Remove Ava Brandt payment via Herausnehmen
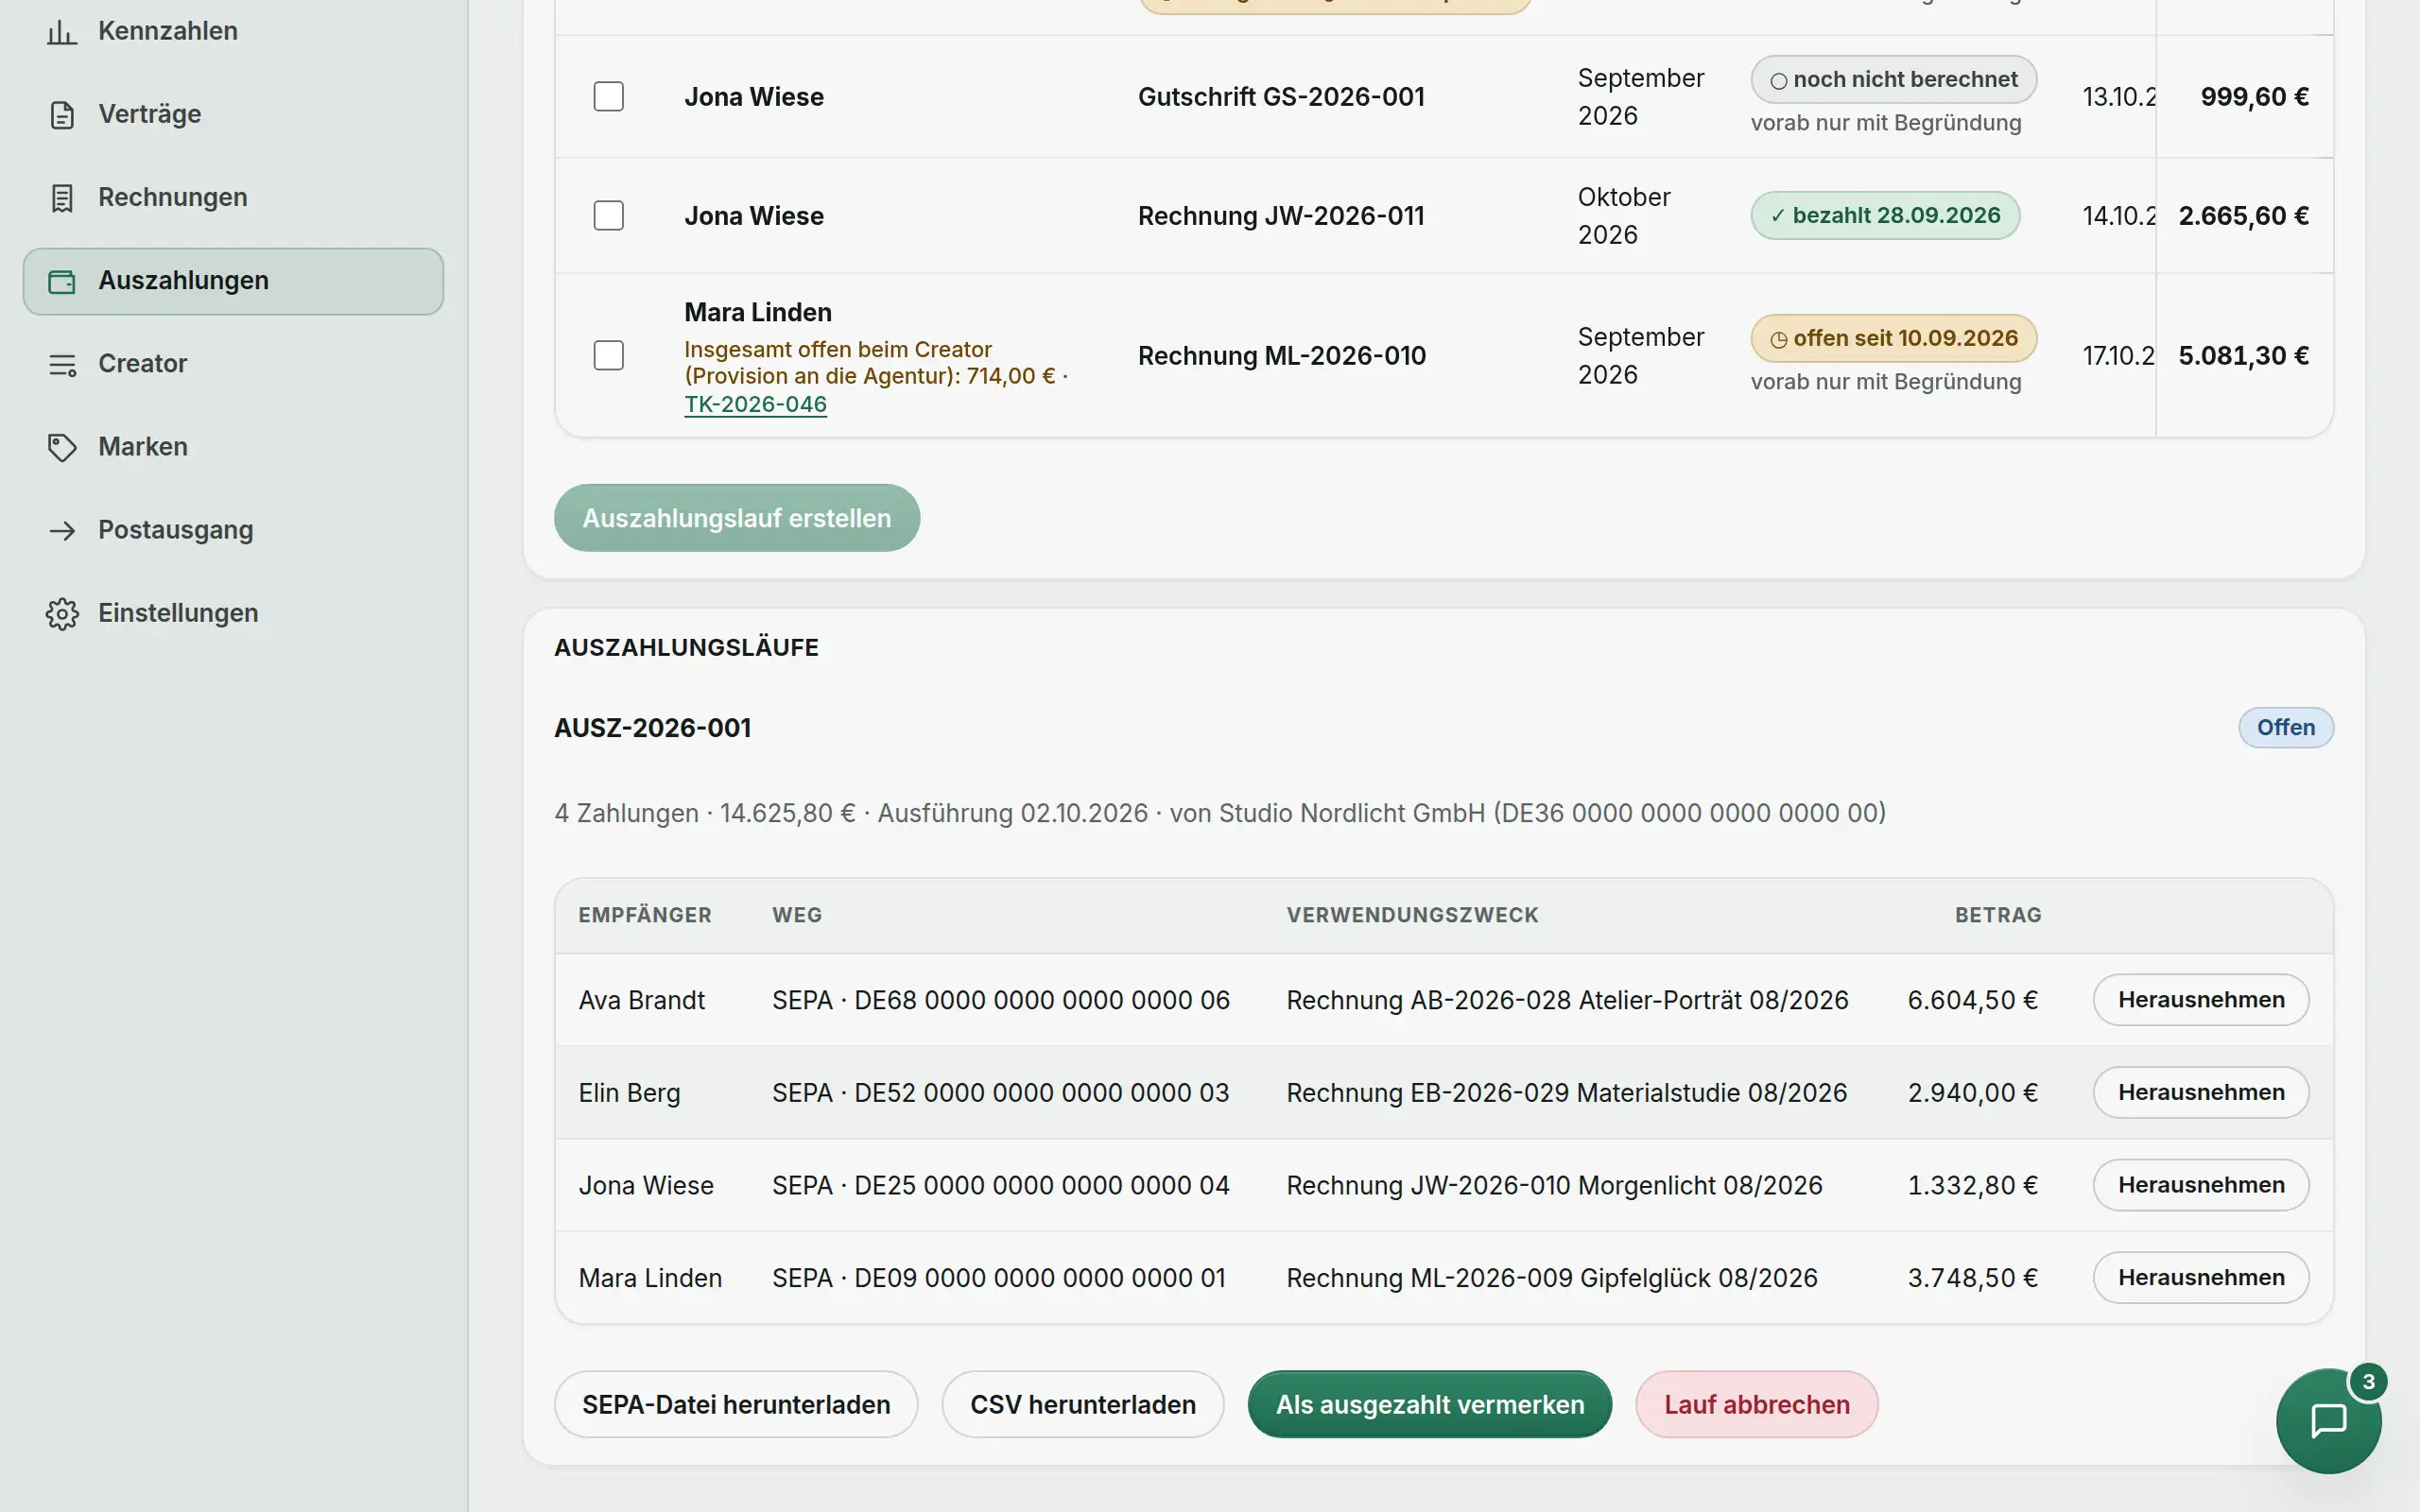Viewport: 2420px width, 1512px height. click(x=2201, y=1000)
